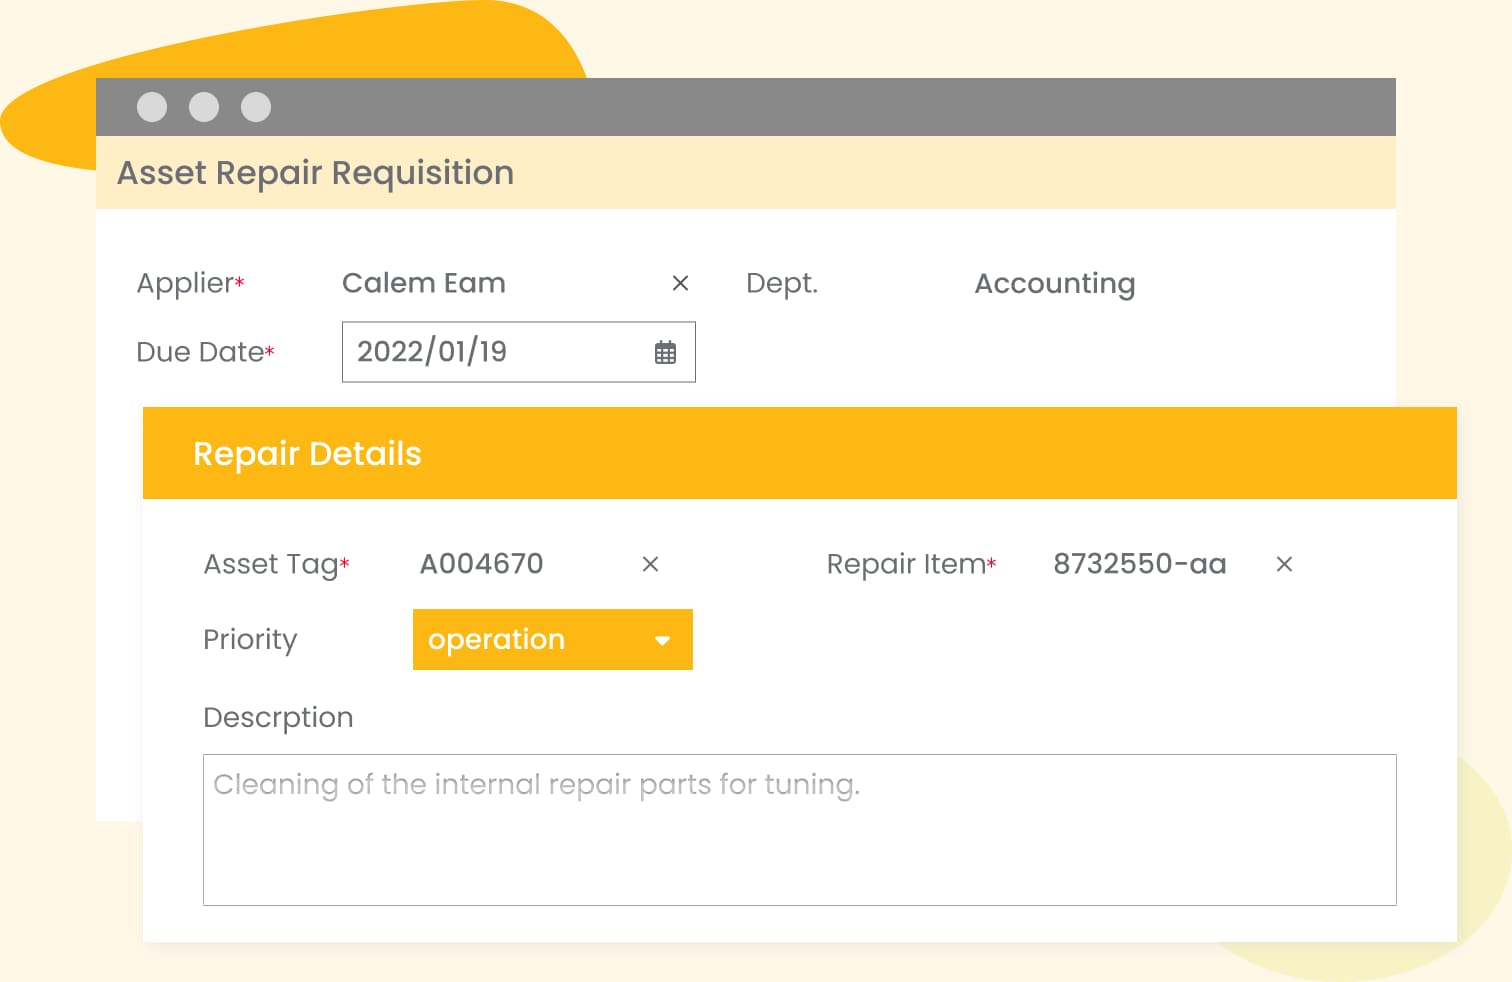
Task: Expand the Priority dropdown showing operation
Action: point(552,640)
